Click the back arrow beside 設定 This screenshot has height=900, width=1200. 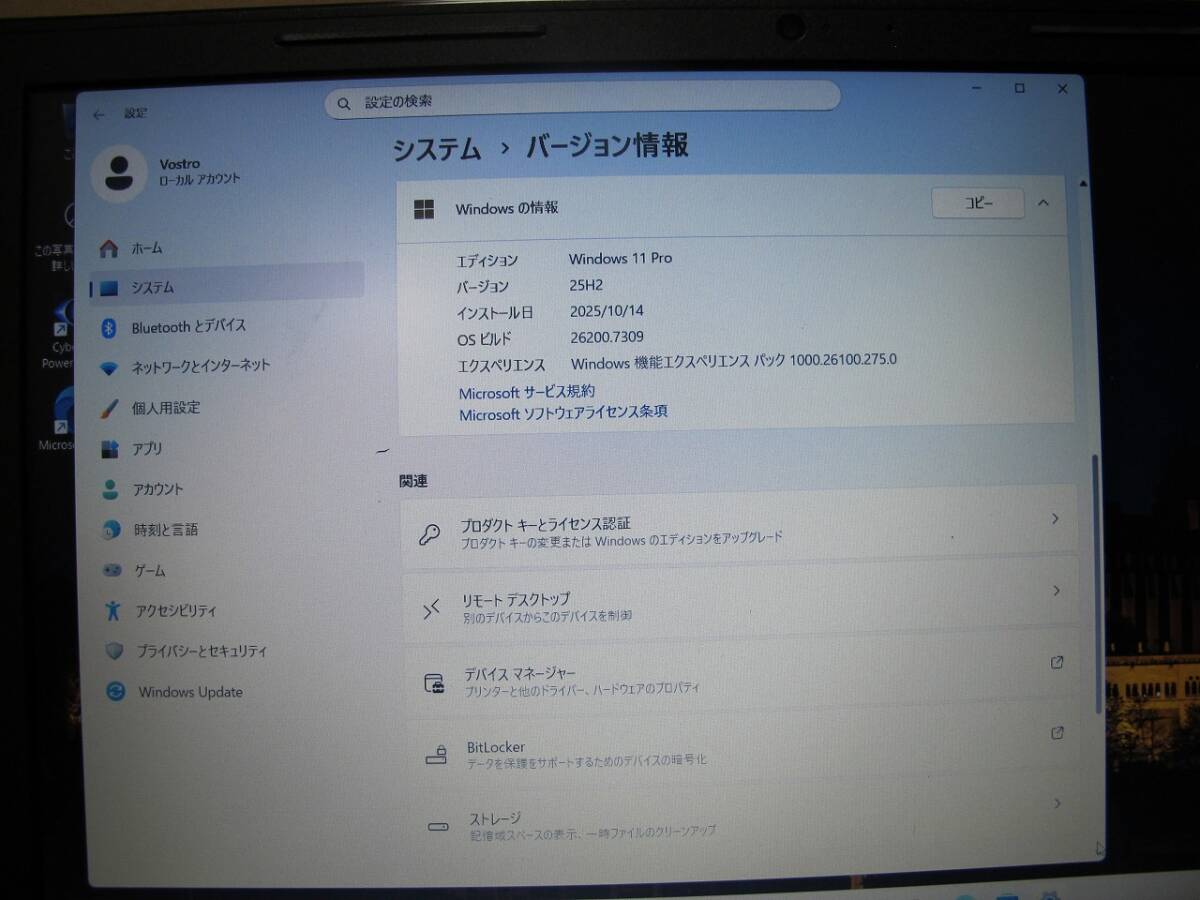point(98,115)
